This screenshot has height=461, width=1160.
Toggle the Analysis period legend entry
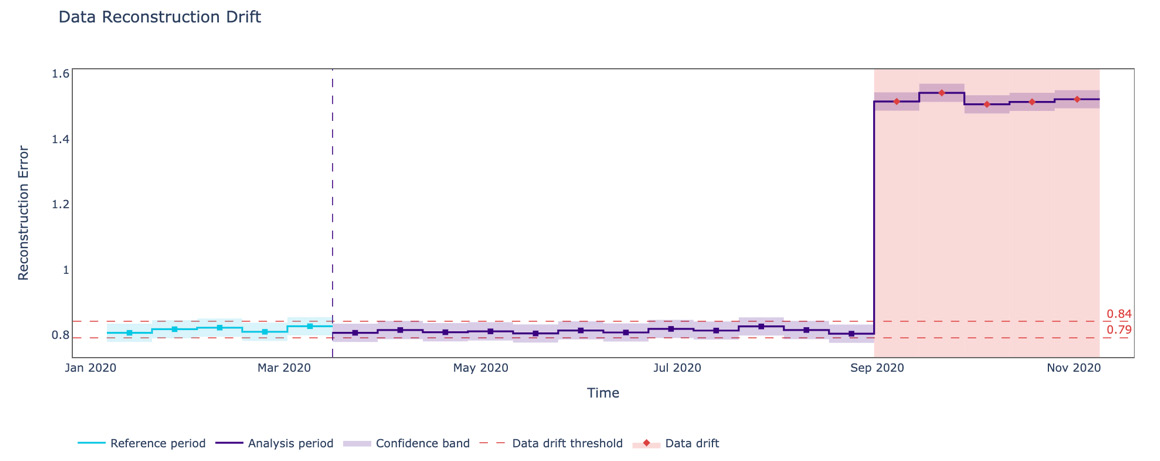point(274,443)
